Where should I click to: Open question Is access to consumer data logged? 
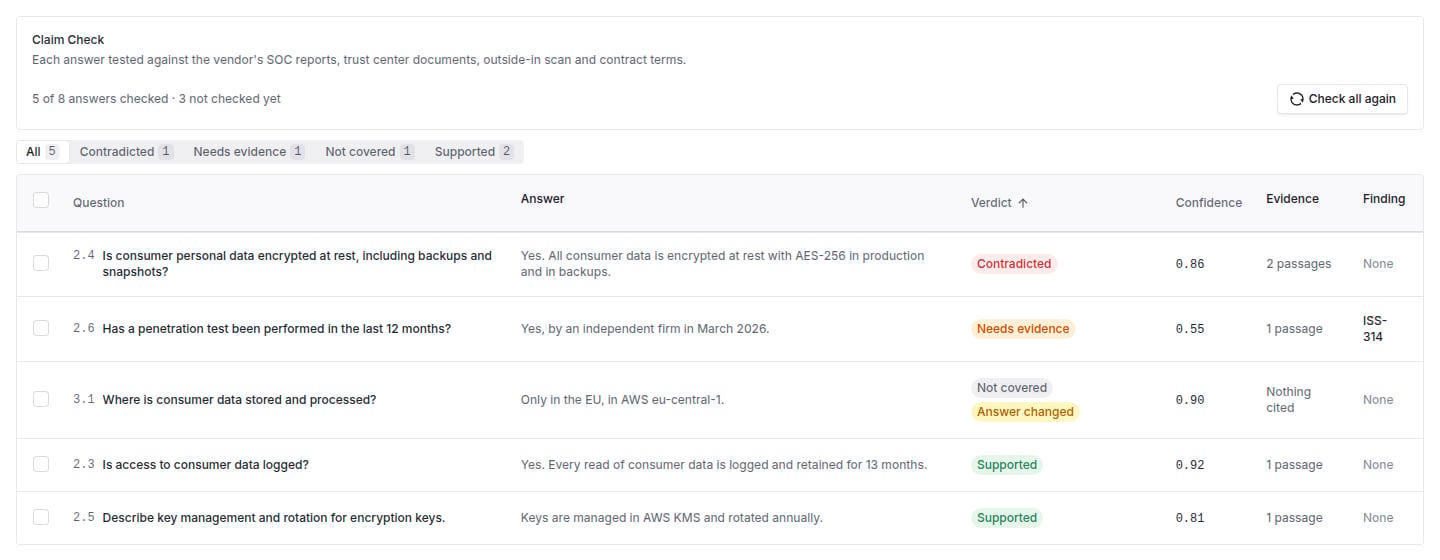[x=205, y=465]
